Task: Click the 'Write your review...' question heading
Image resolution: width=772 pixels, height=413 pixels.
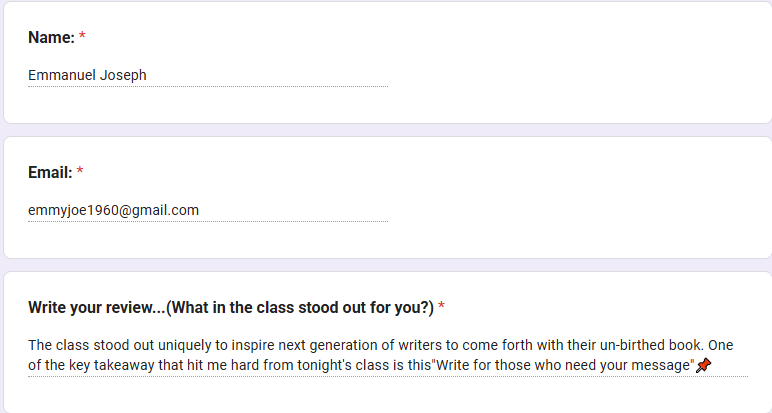Action: (231, 308)
